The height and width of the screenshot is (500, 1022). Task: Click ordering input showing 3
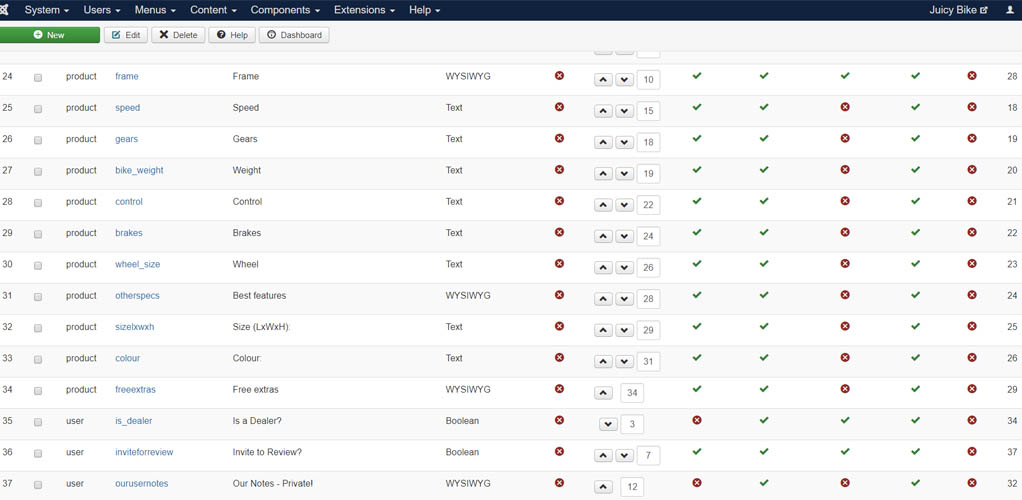tap(632, 424)
